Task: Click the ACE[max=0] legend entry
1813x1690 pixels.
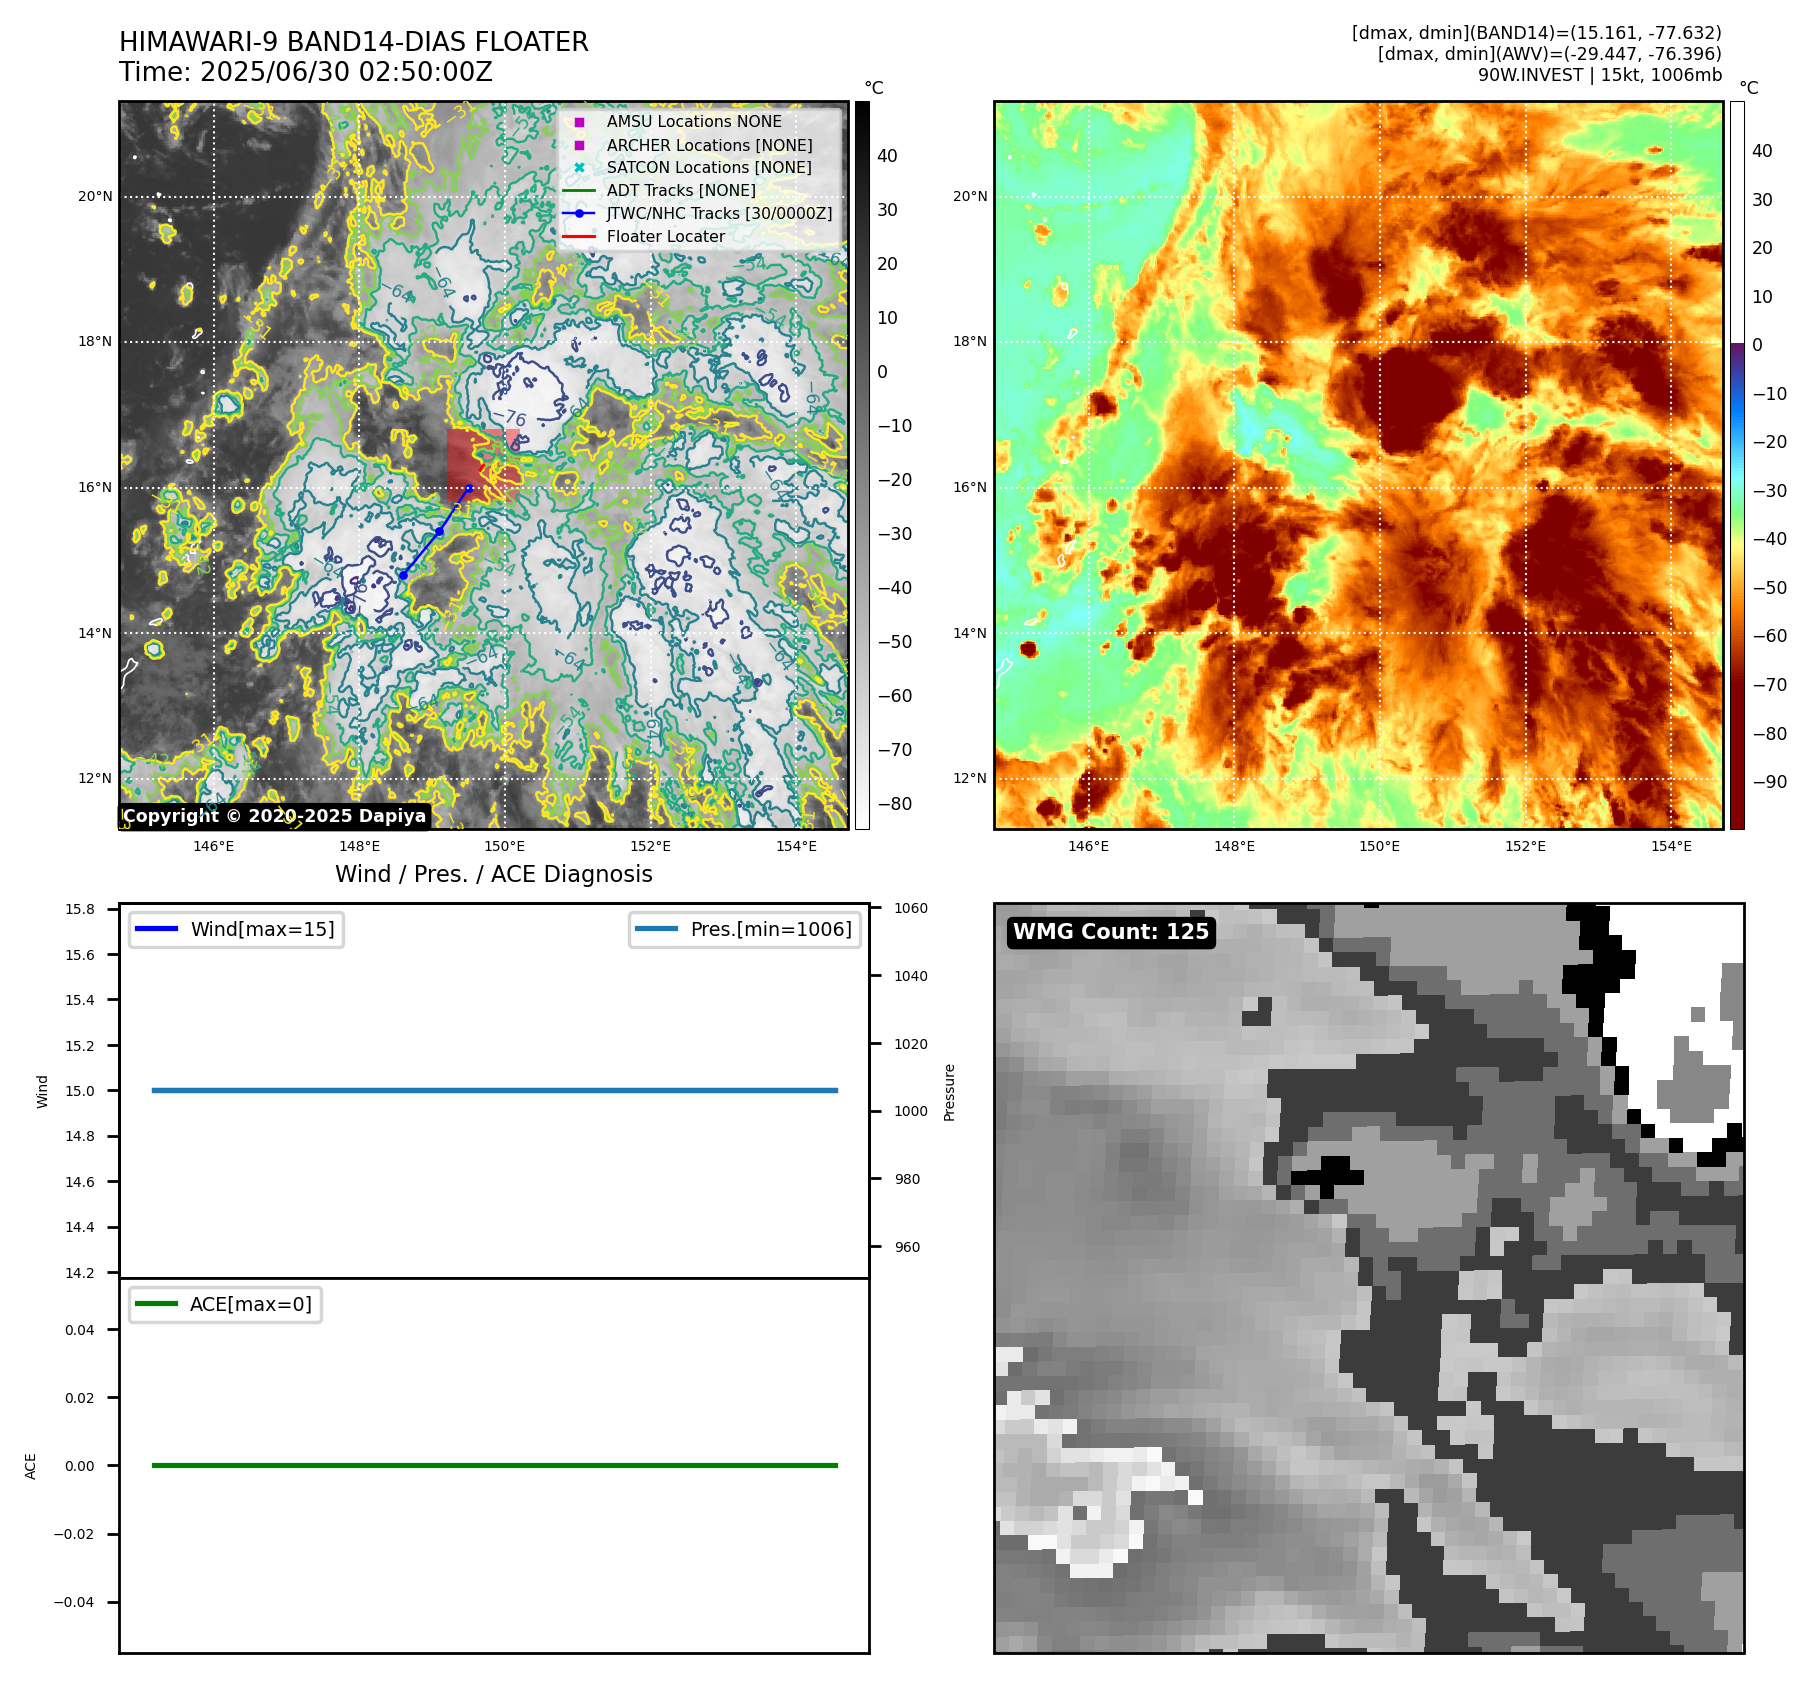Action: click(225, 1304)
